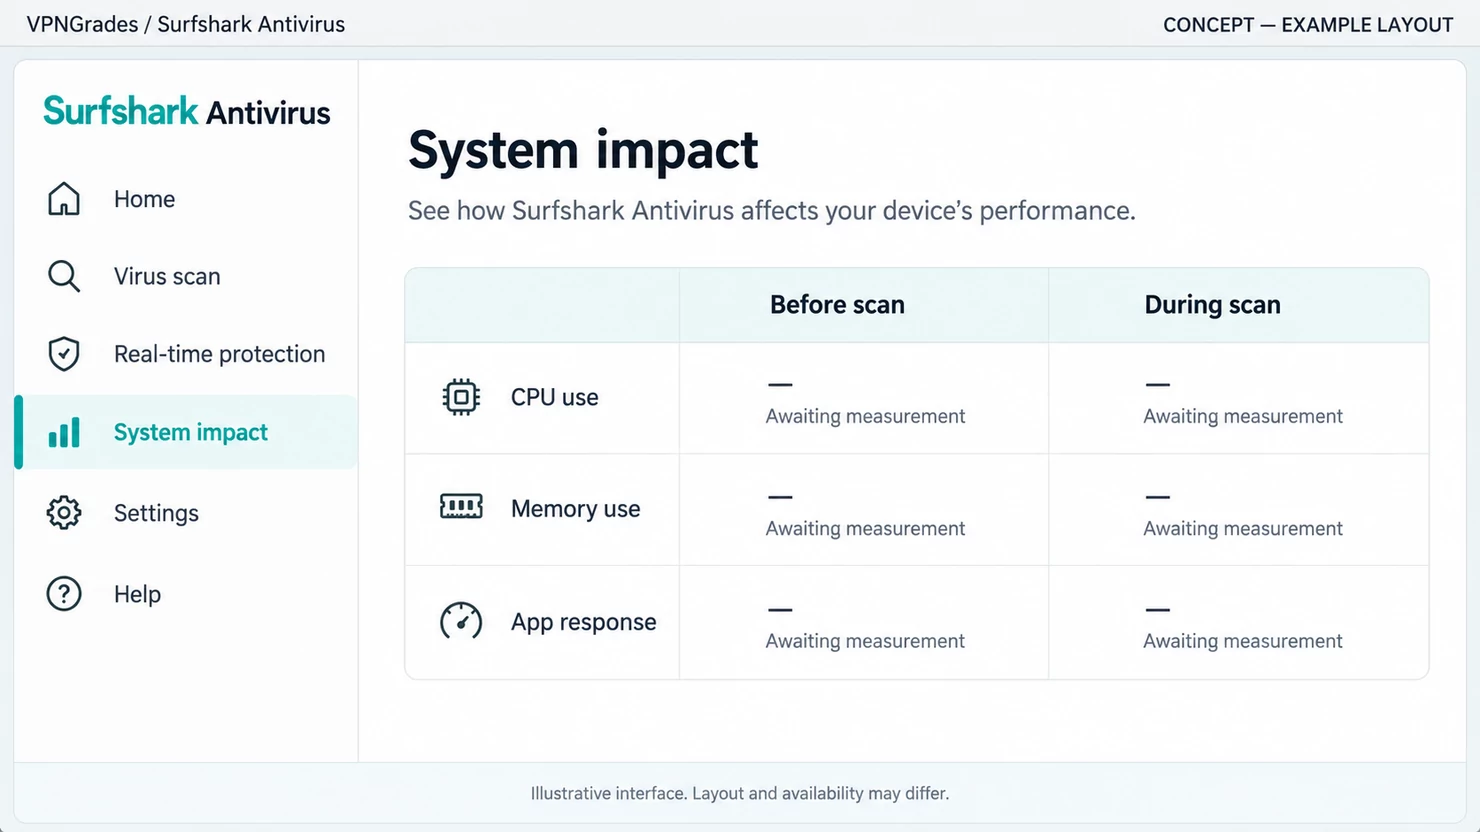
Task: Click CPU use Before scan Awaiting measurement
Action: point(865,416)
